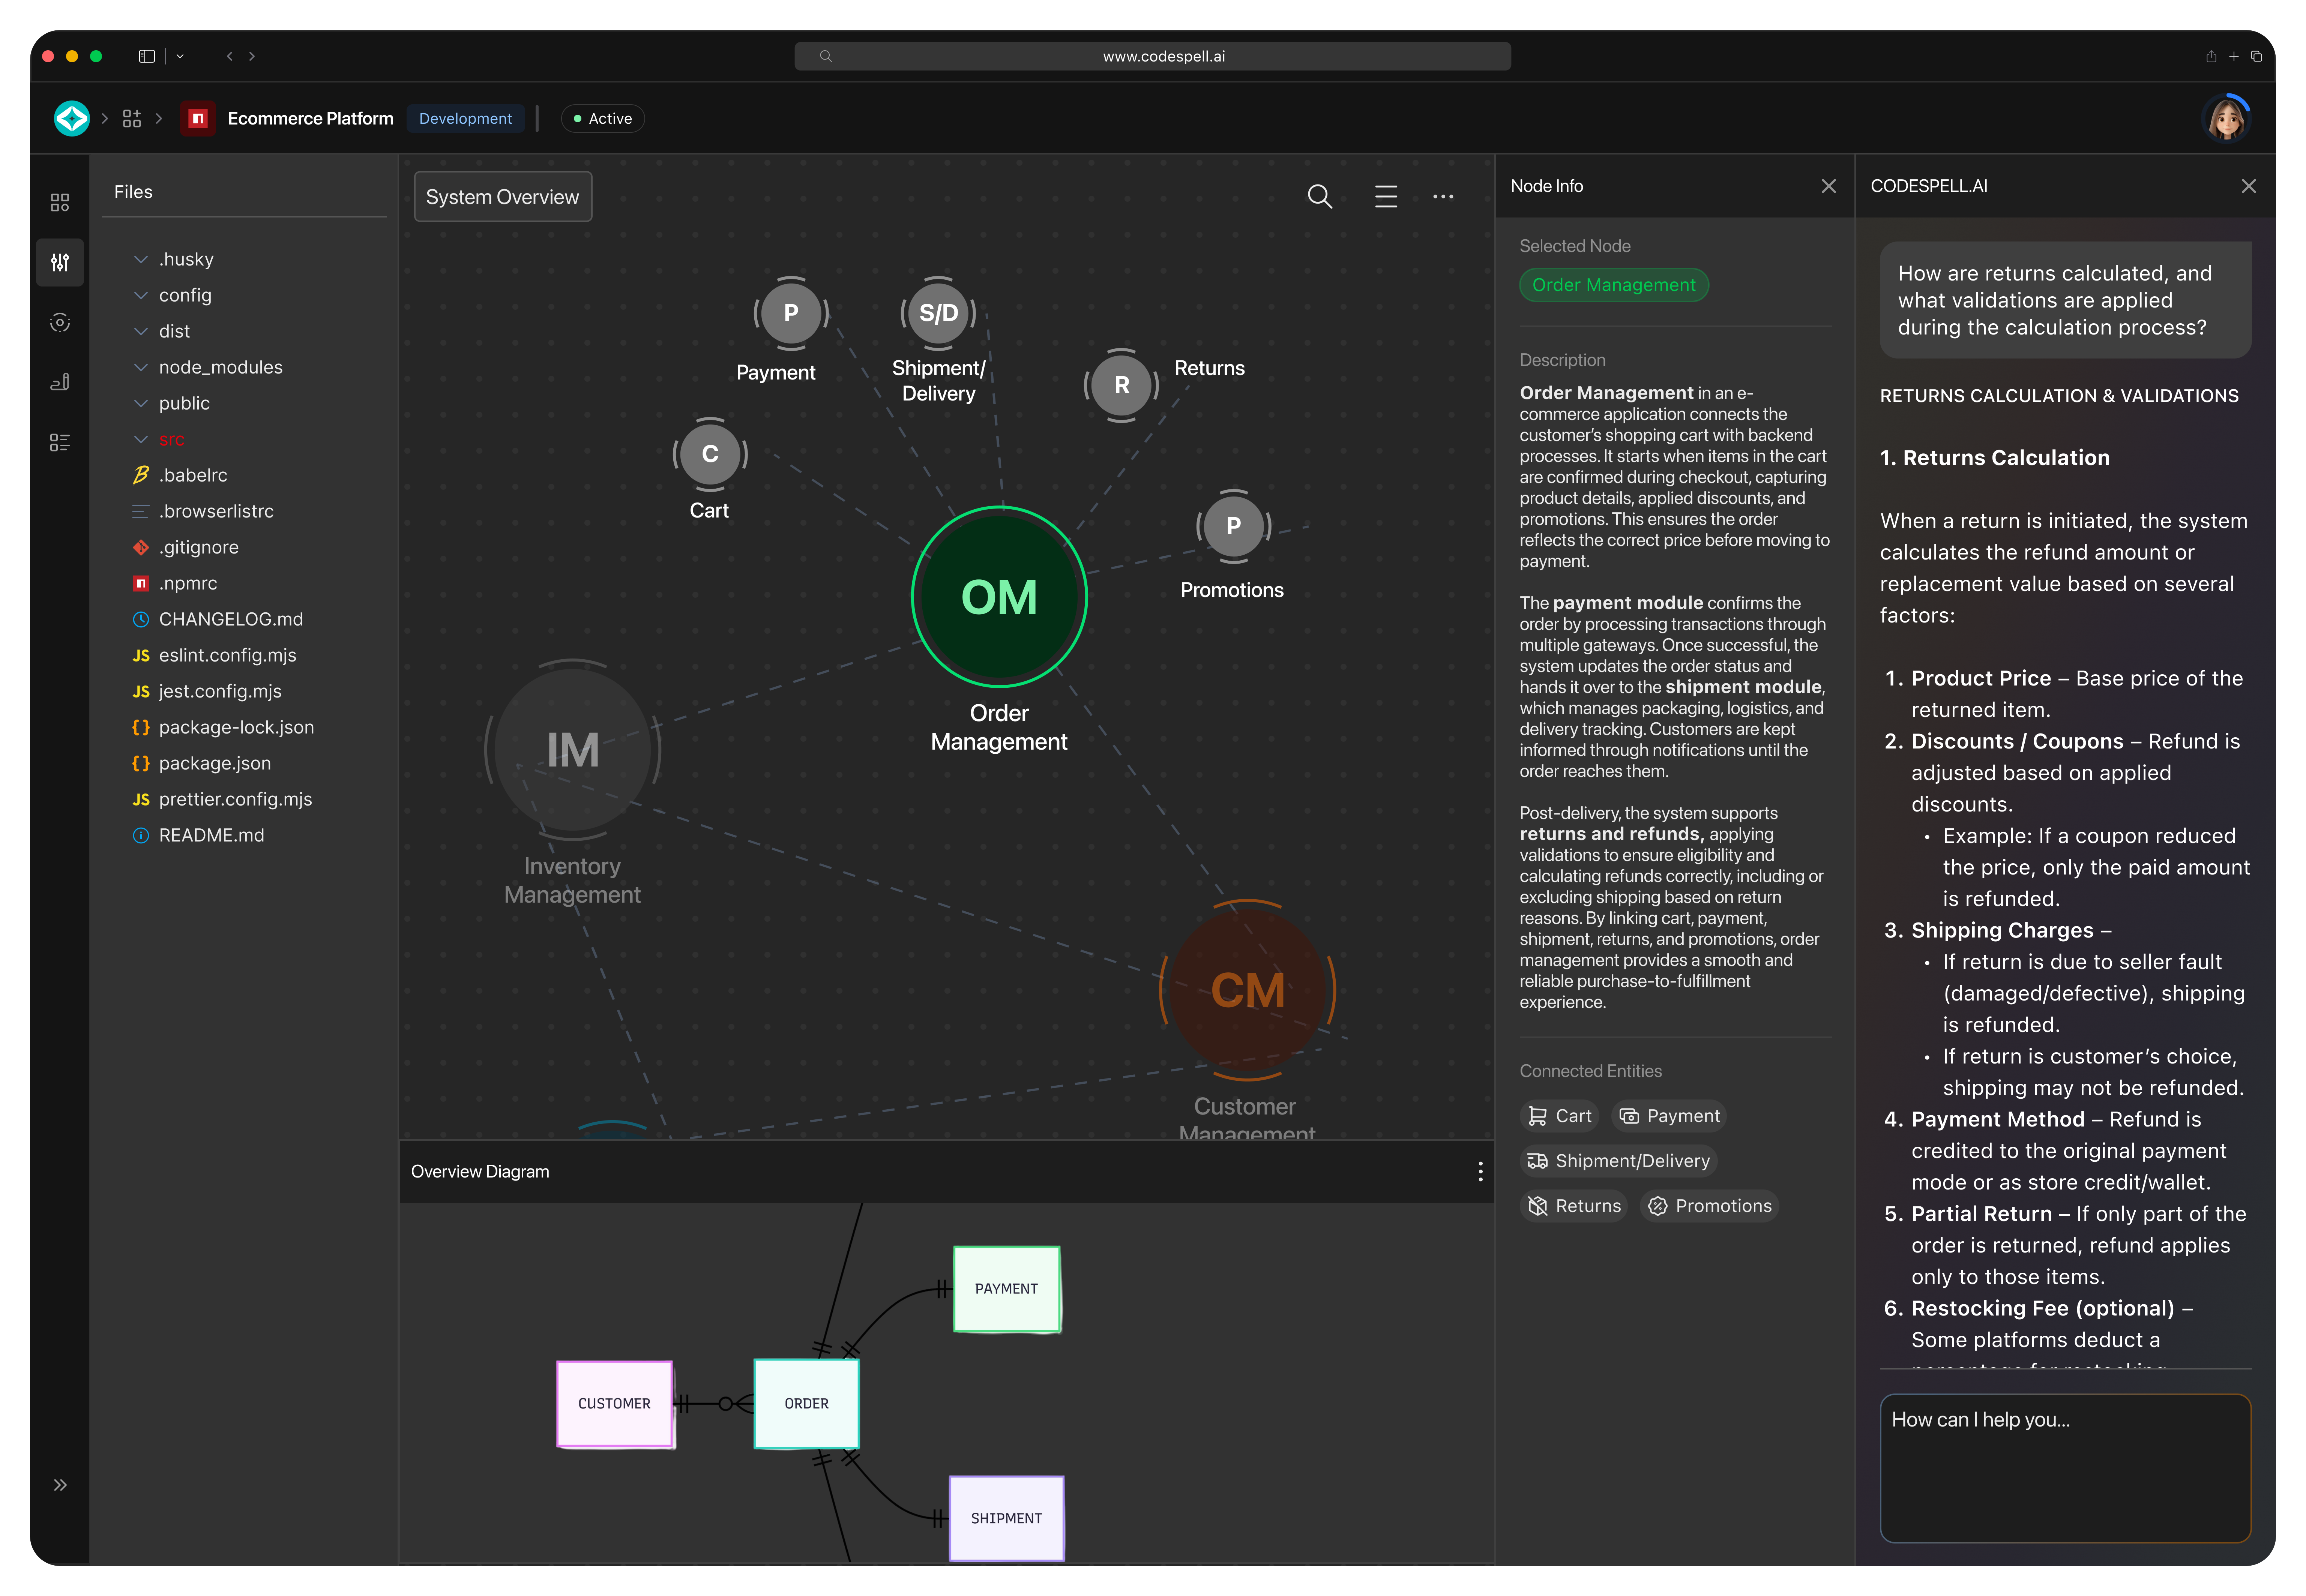The height and width of the screenshot is (1596, 2306).
Task: Click the Shipment/Delivery connected entity chip
Action: coord(1618,1161)
